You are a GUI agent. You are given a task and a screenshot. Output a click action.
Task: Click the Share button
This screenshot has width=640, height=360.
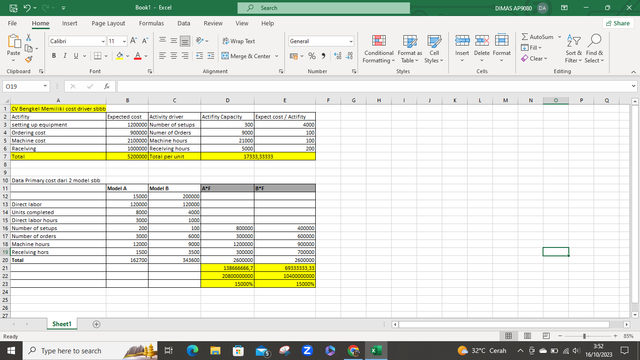[x=618, y=23]
